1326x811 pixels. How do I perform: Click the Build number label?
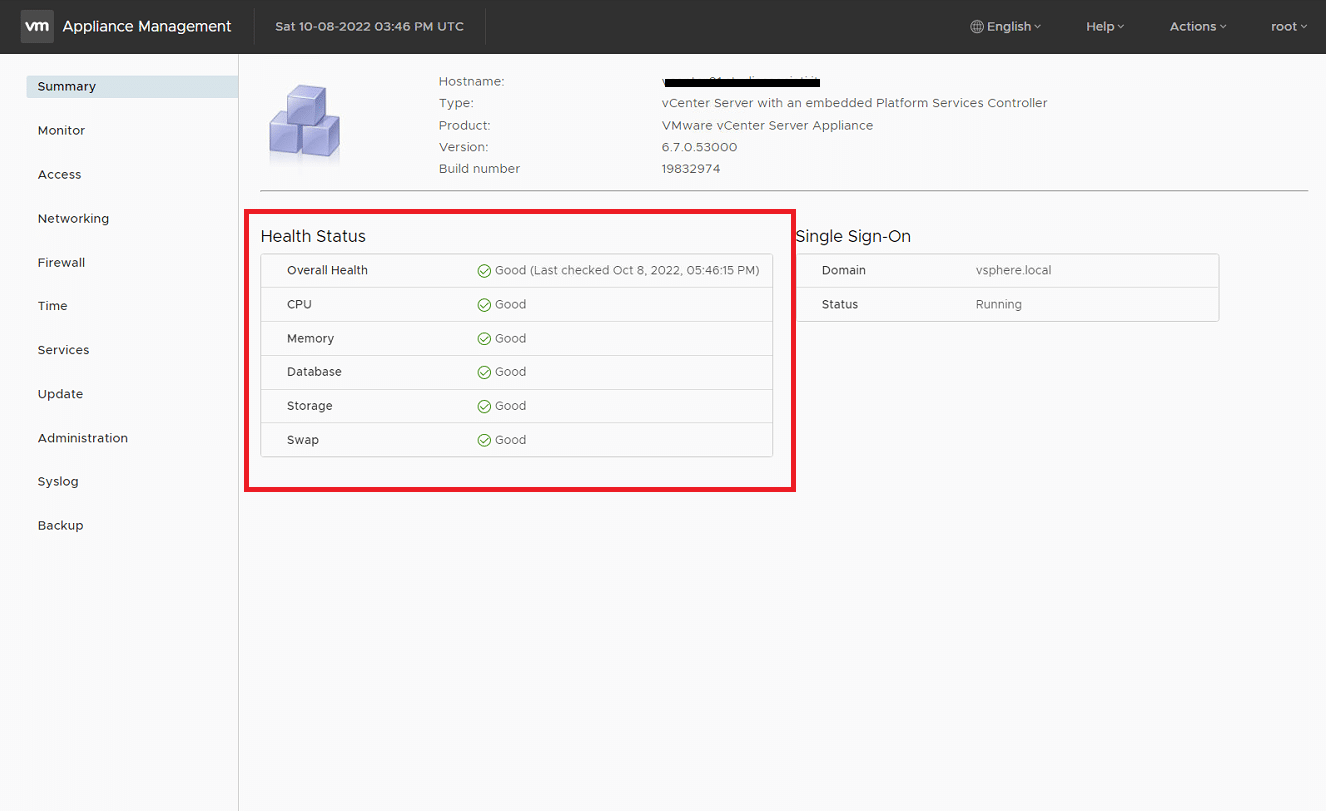[480, 169]
